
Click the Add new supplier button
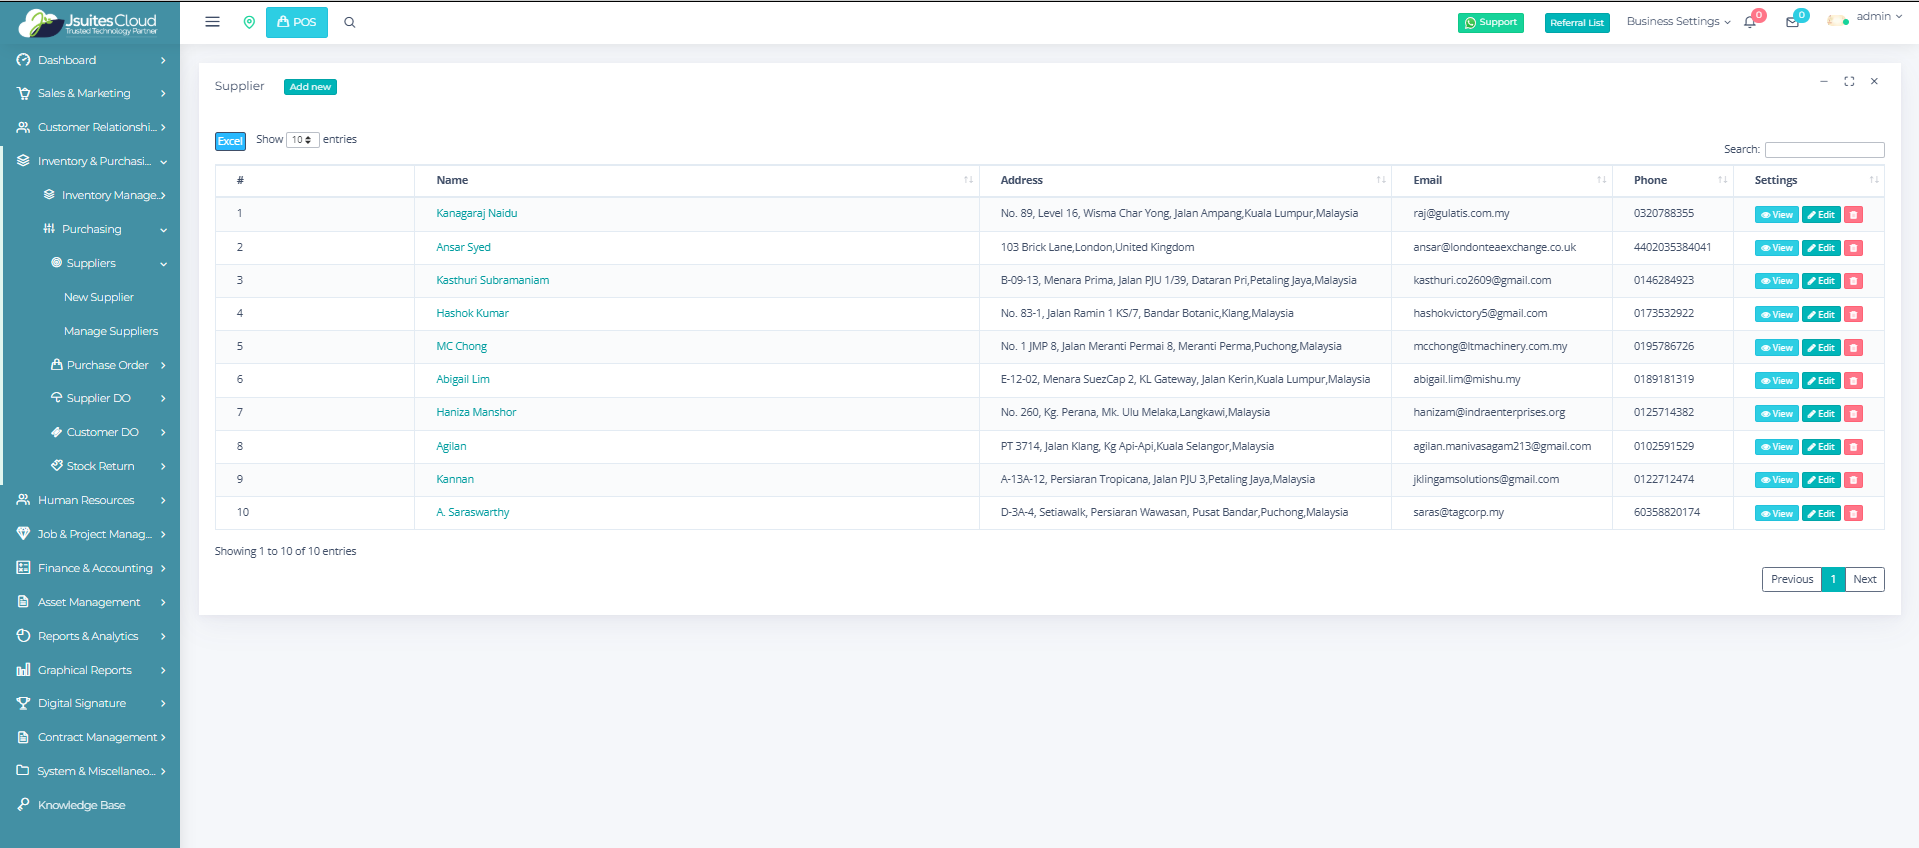coord(310,87)
